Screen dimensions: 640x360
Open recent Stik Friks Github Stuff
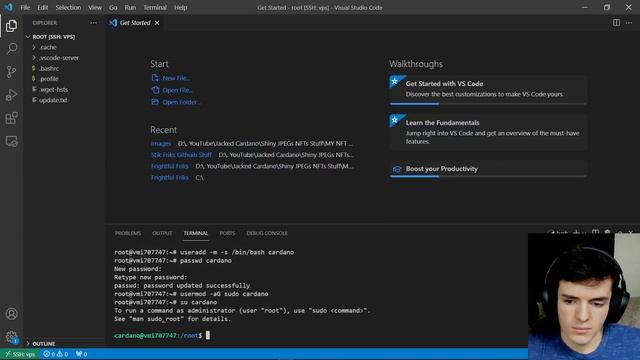(181, 155)
